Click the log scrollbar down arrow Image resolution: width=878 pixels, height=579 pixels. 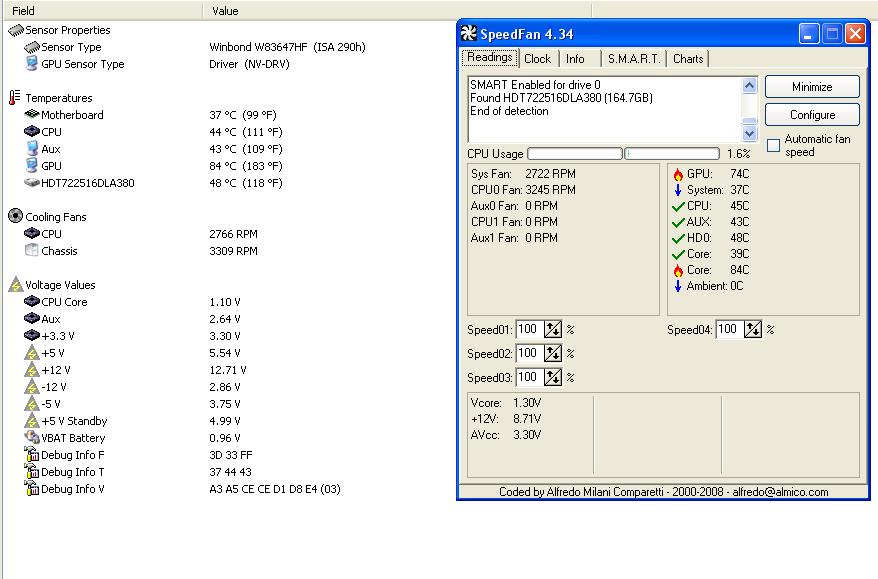749,133
